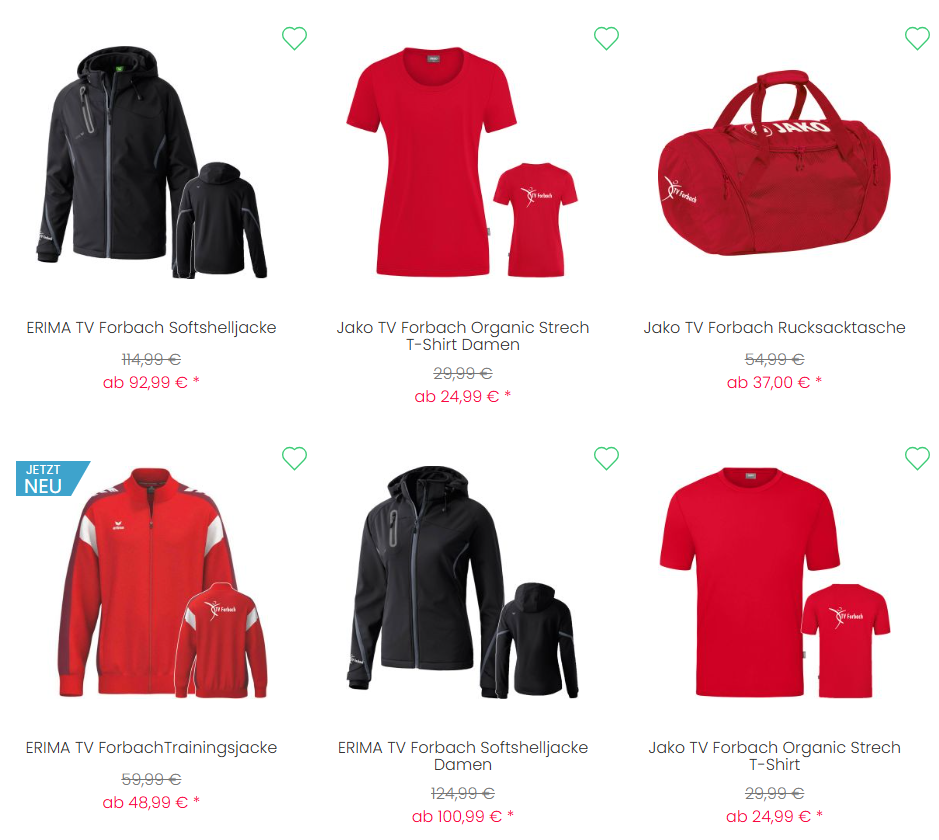Click heart icon for Jako Rucksacktasche
Screen dimensions: 939x840
pyautogui.click(x=917, y=38)
